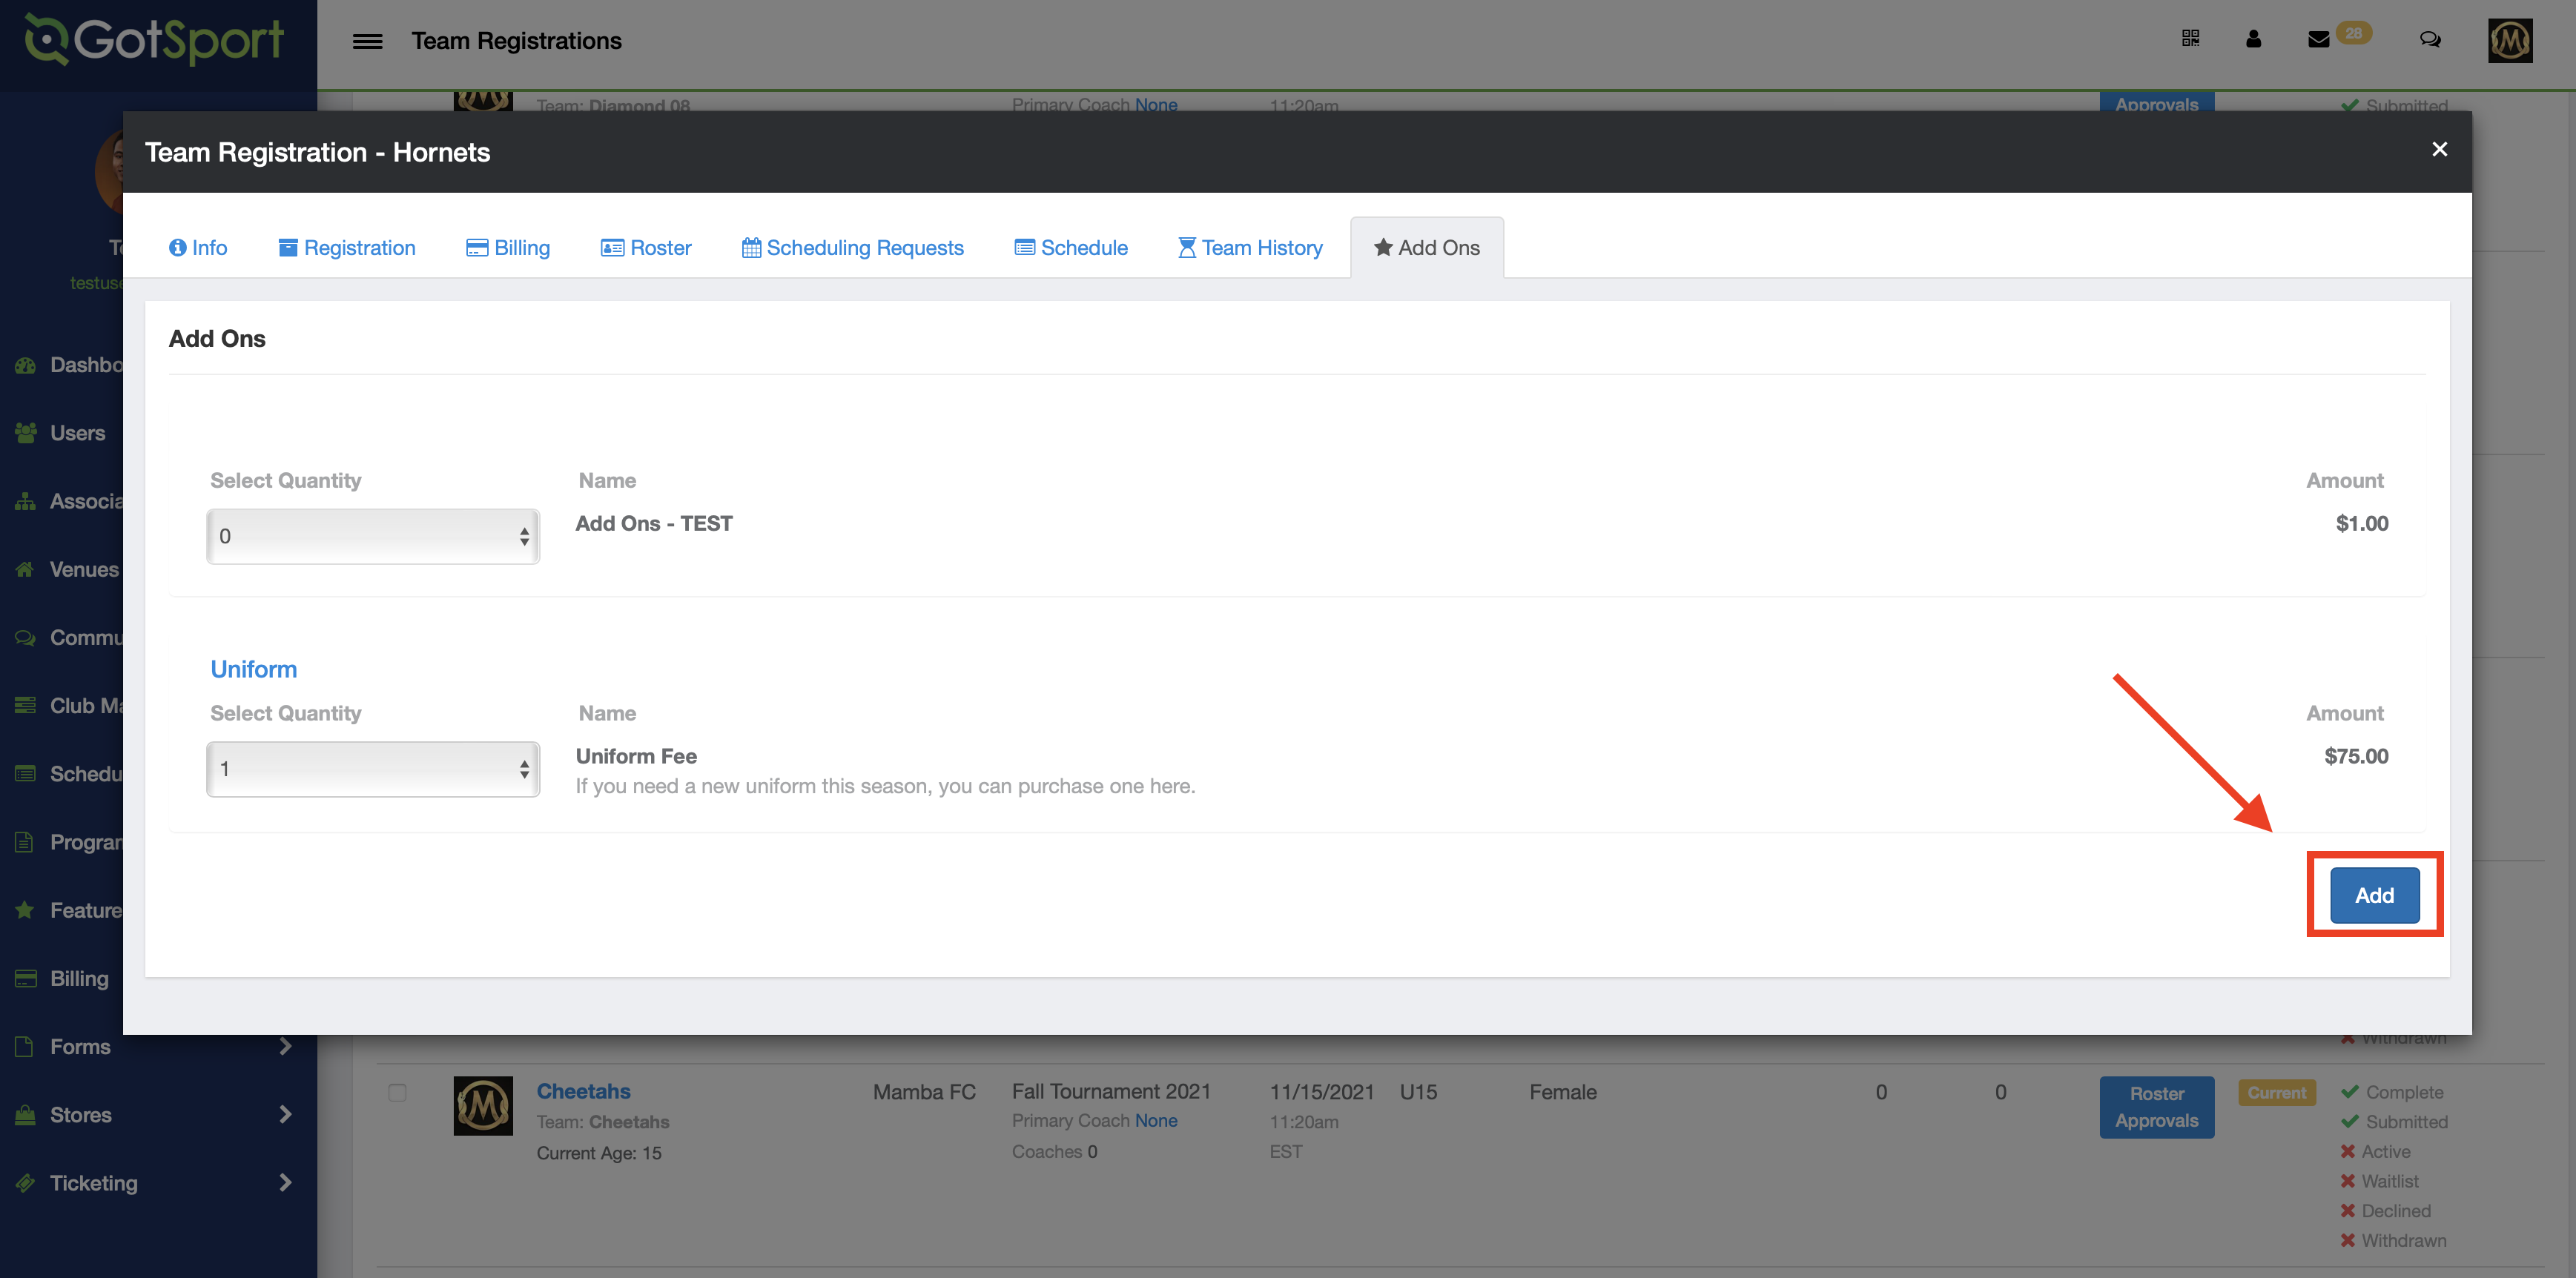Click the Dashboard sidebar icon
Image resolution: width=2576 pixels, height=1278 pixels.
(x=25, y=365)
